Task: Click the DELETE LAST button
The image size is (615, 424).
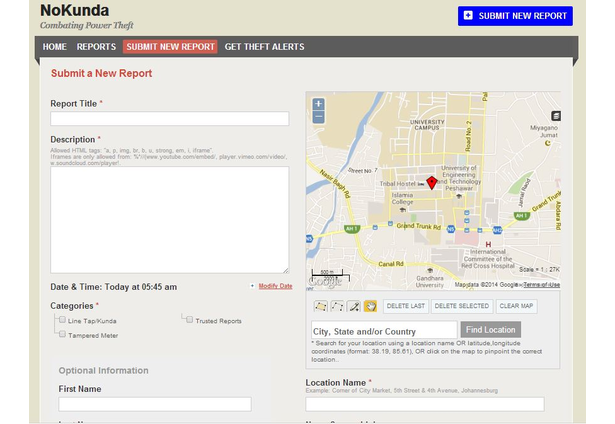Action: 406,306
